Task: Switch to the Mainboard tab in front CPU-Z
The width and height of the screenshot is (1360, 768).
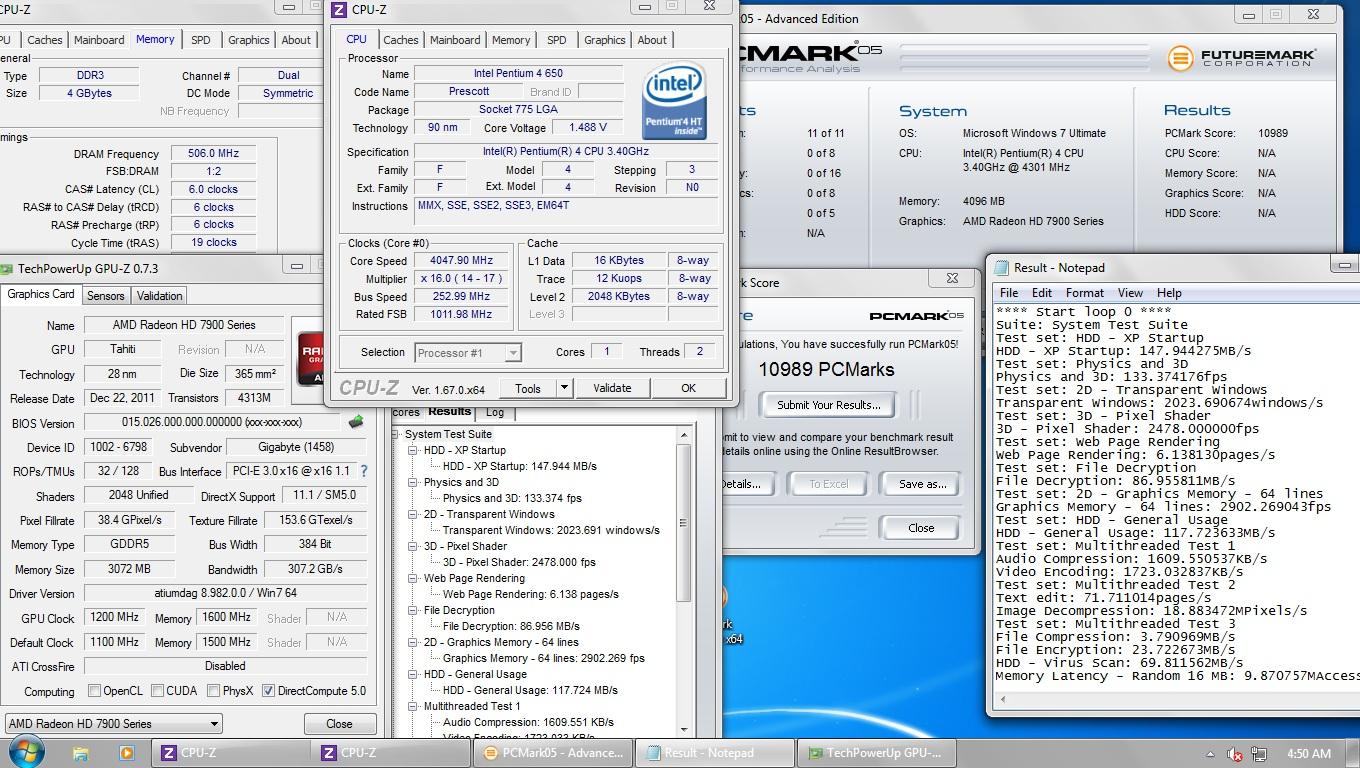Action: pyautogui.click(x=455, y=40)
